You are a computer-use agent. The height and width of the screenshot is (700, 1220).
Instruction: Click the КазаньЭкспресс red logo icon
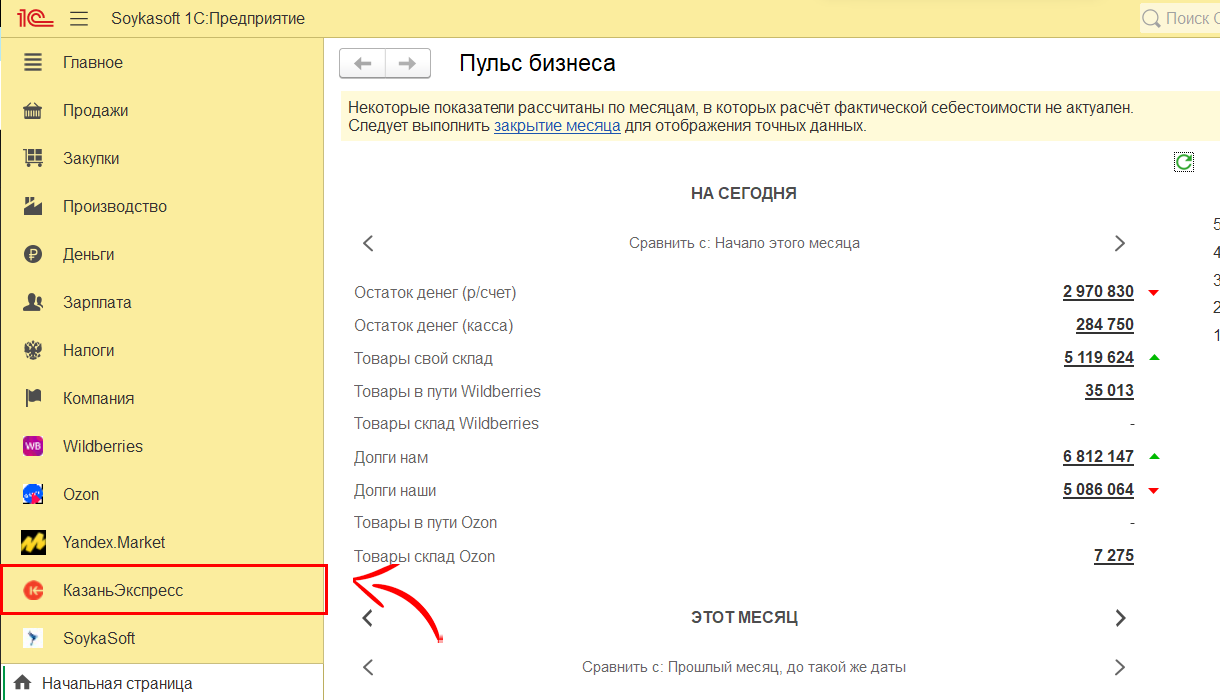pos(33,590)
